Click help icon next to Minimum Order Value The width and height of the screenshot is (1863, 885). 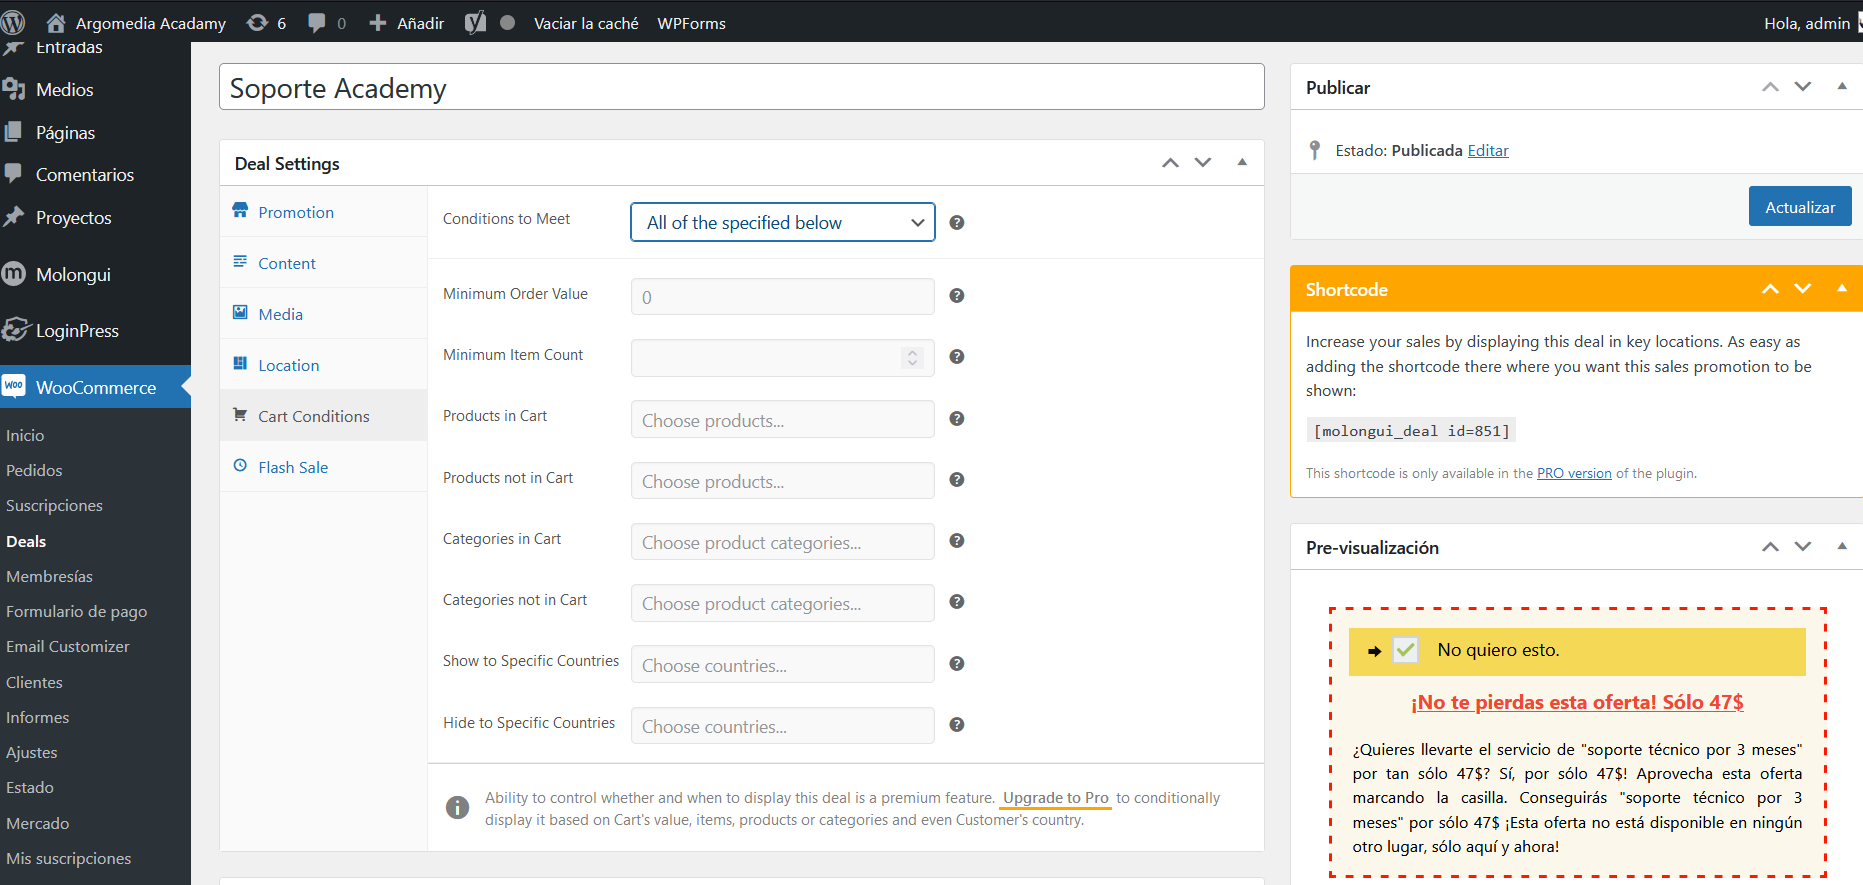956,296
